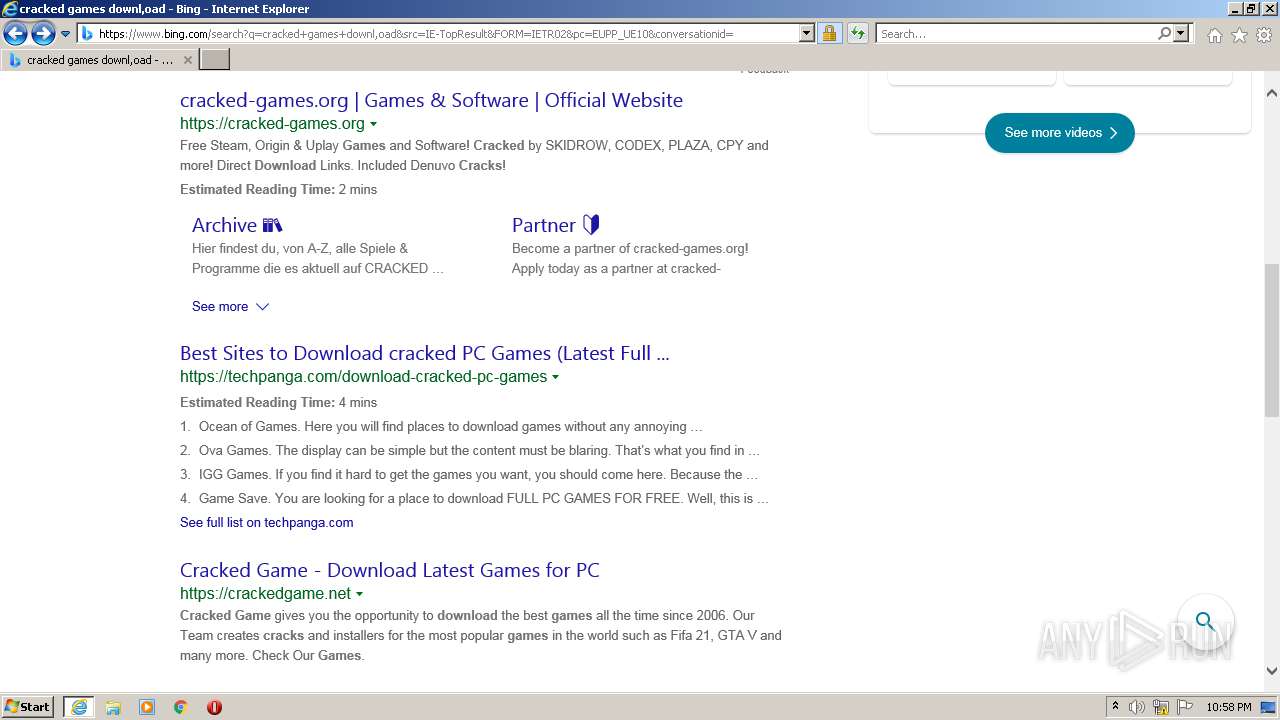Open Best Sites to Download cracked PC Games
This screenshot has height=720, width=1280.
425,353
